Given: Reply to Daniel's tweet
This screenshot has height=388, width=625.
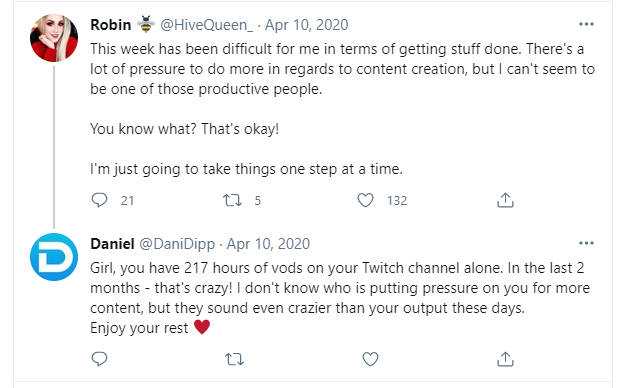Looking at the screenshot, I should (x=99, y=359).
